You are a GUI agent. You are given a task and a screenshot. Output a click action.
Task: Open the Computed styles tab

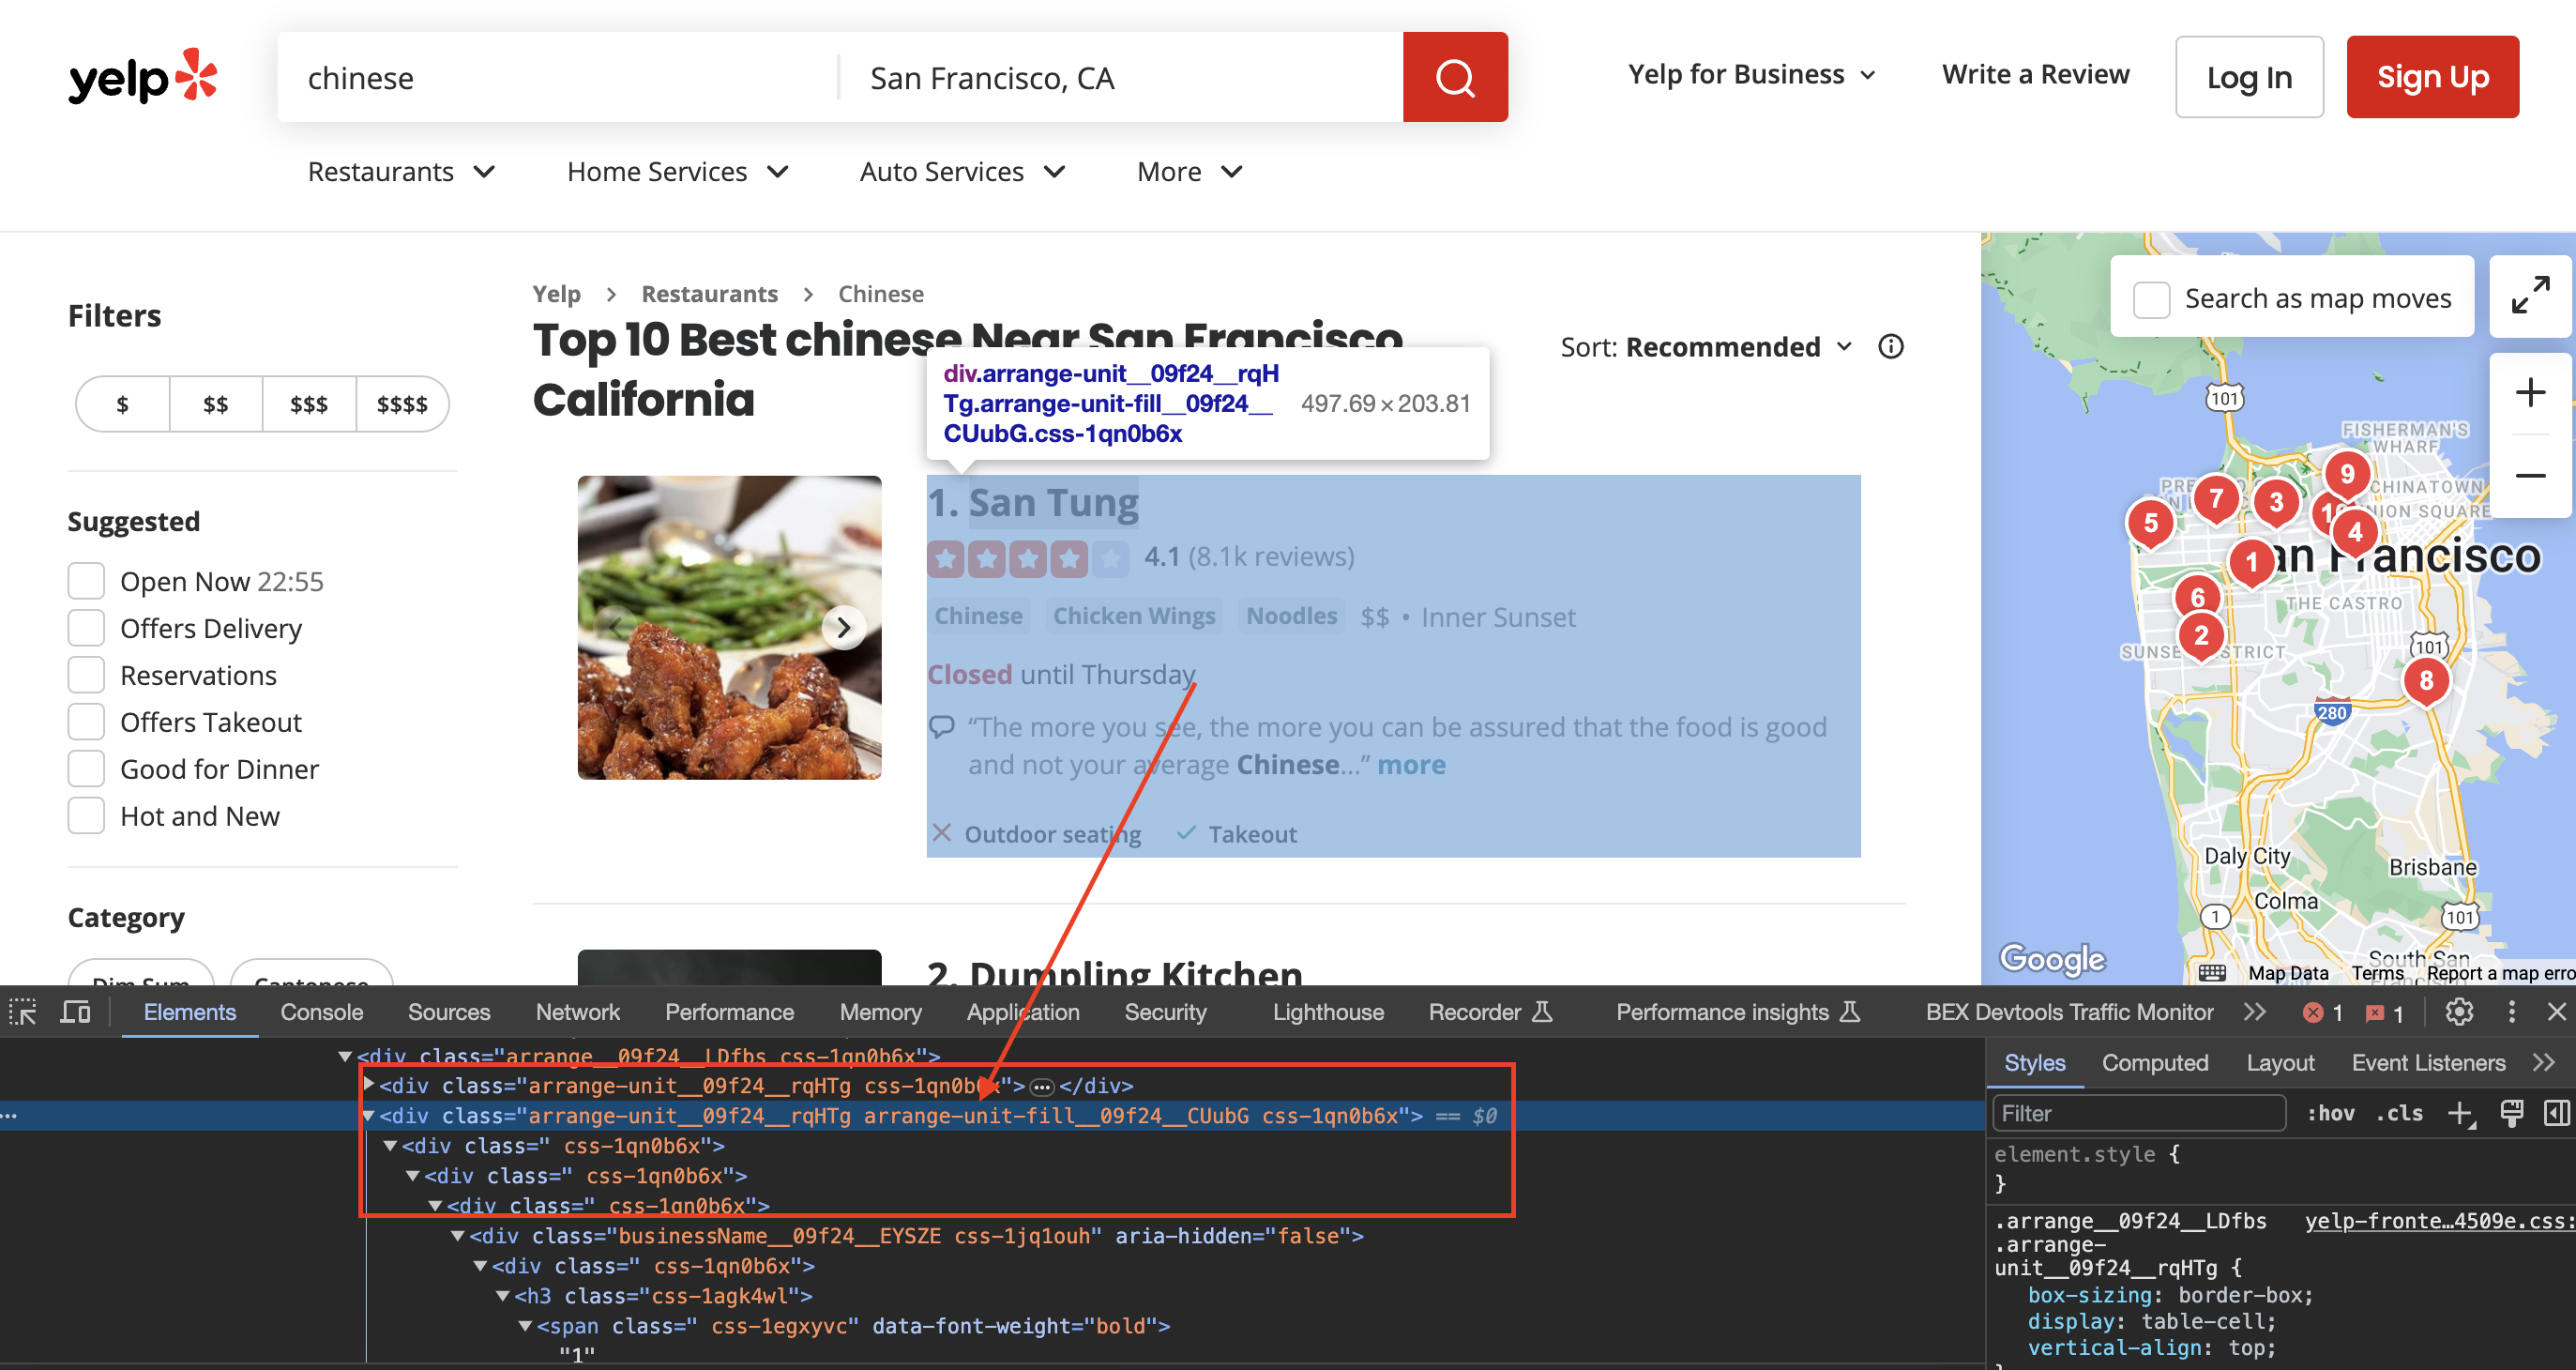[x=2155, y=1063]
